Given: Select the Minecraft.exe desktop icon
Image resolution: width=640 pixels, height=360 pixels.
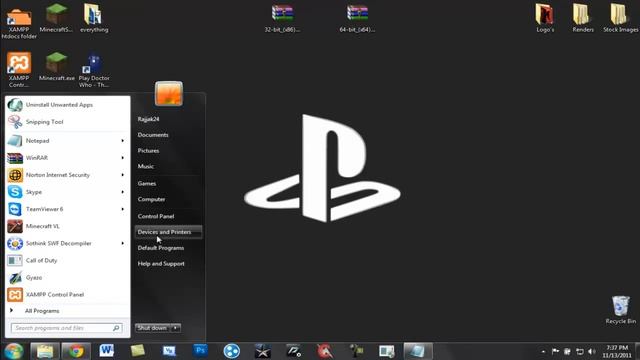Looking at the screenshot, I should coord(56,67).
